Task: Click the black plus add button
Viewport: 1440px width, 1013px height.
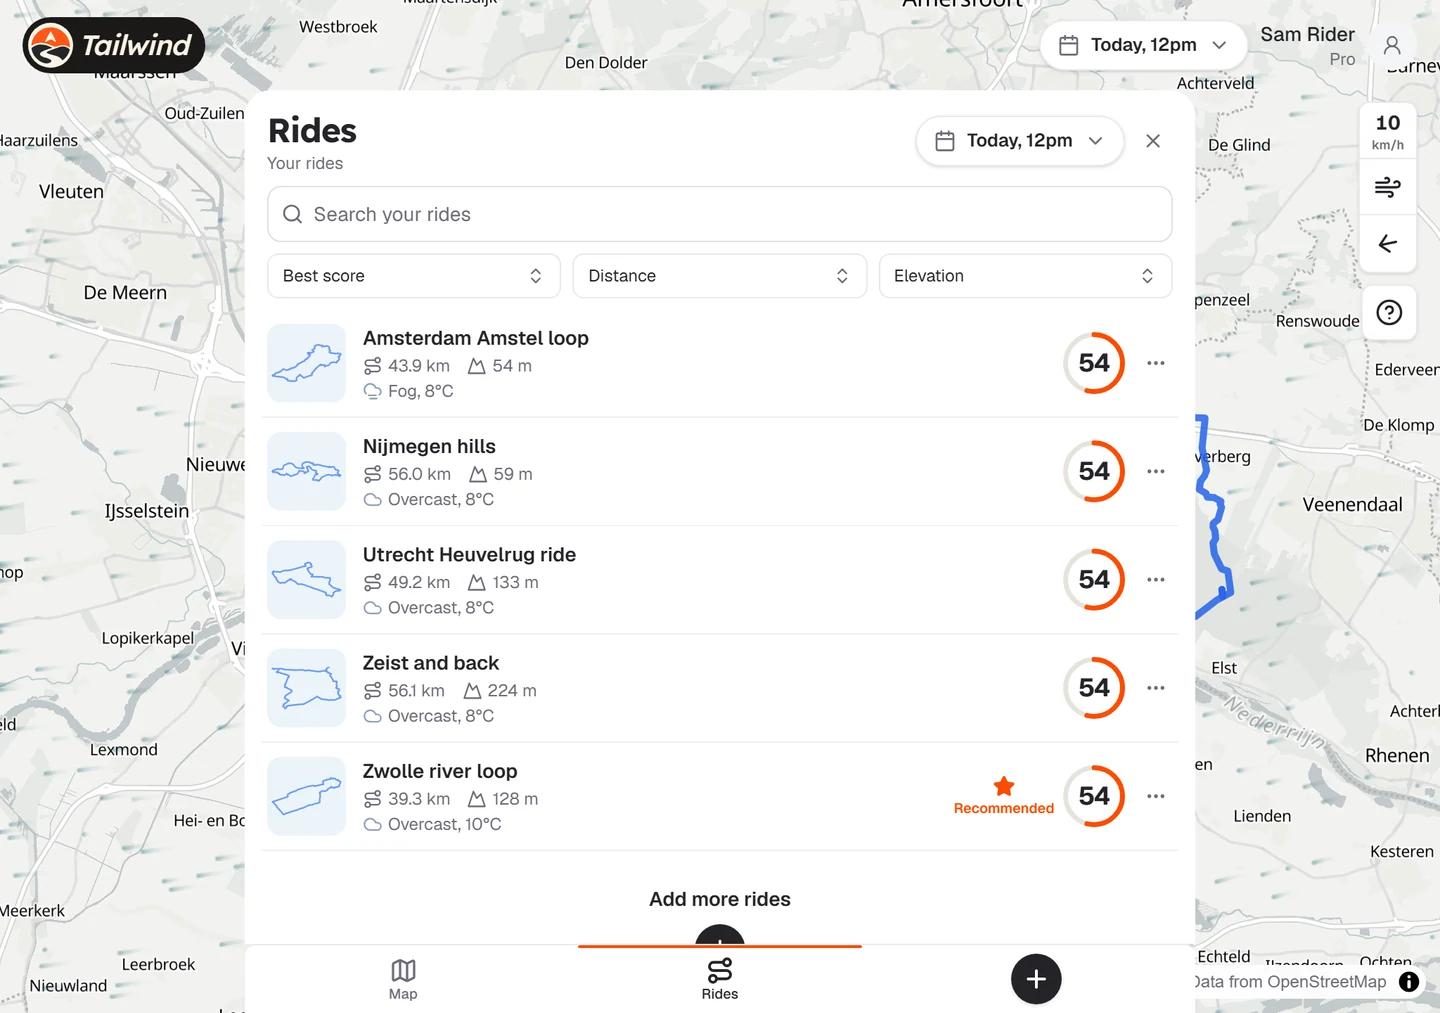Action: (x=1036, y=979)
